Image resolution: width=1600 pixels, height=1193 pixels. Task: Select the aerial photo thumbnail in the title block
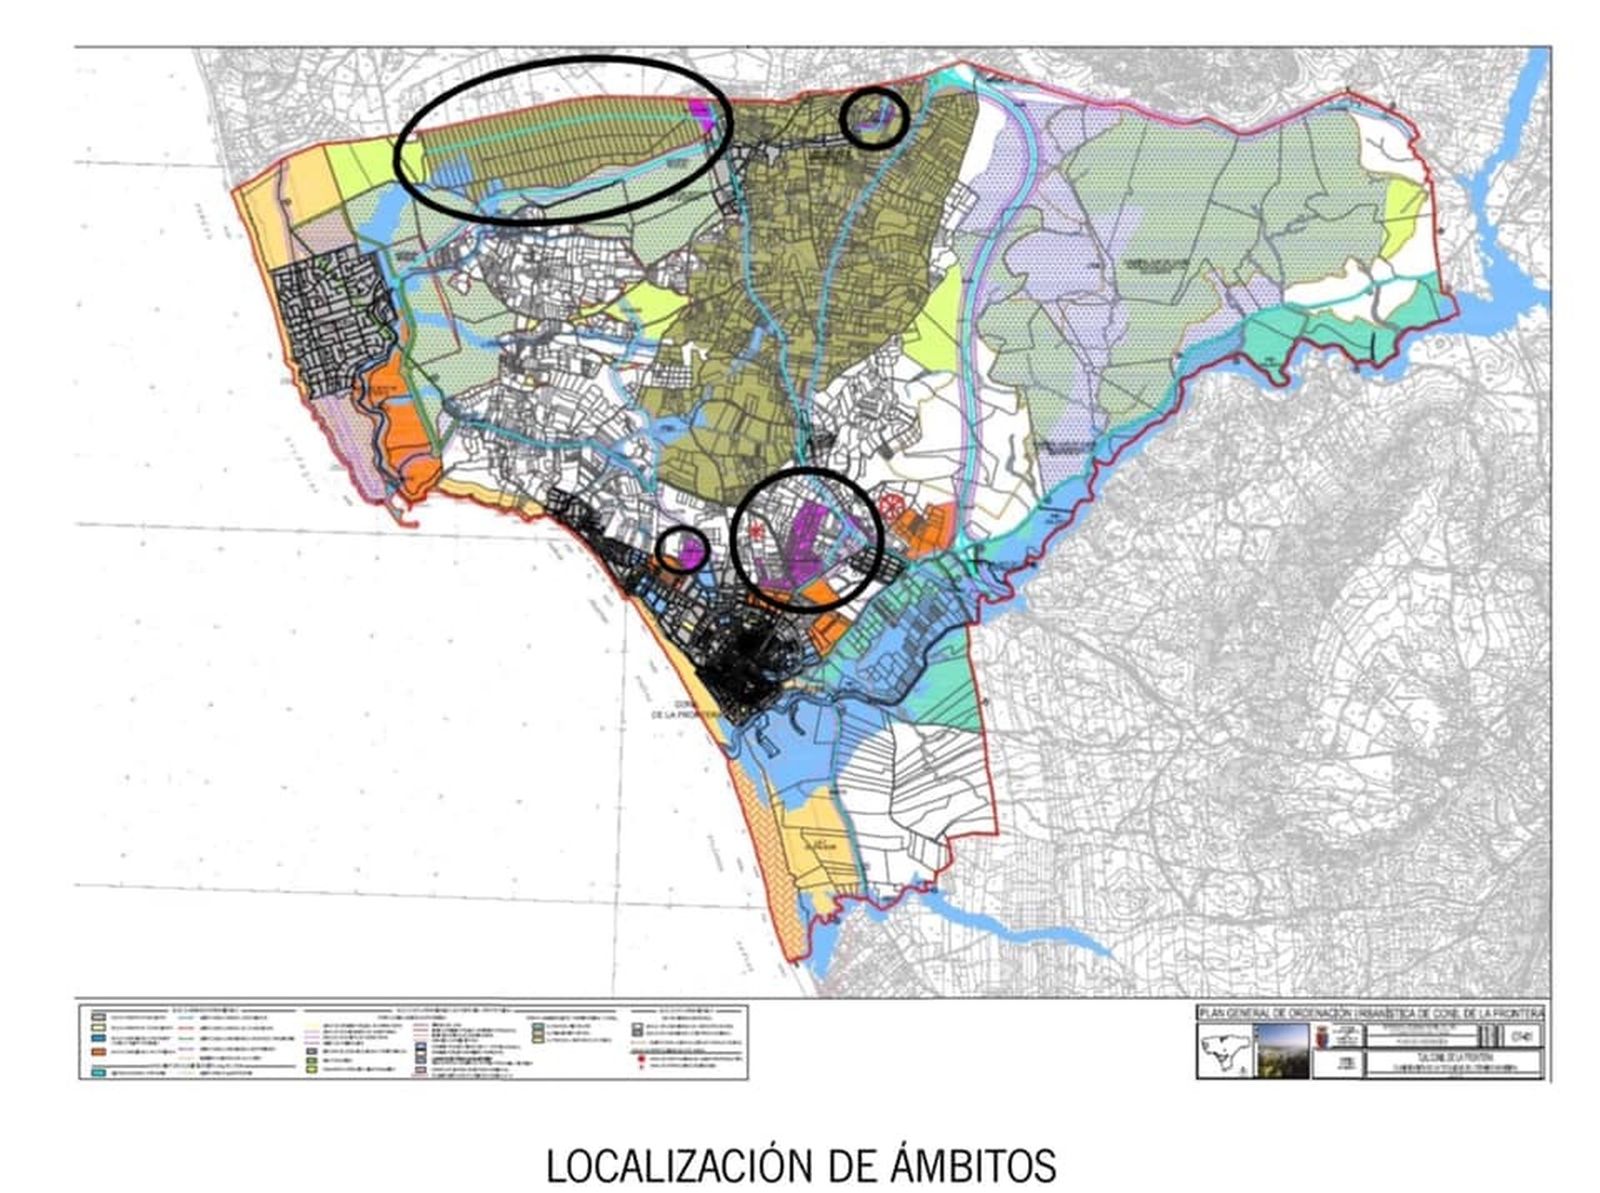tap(1282, 1051)
